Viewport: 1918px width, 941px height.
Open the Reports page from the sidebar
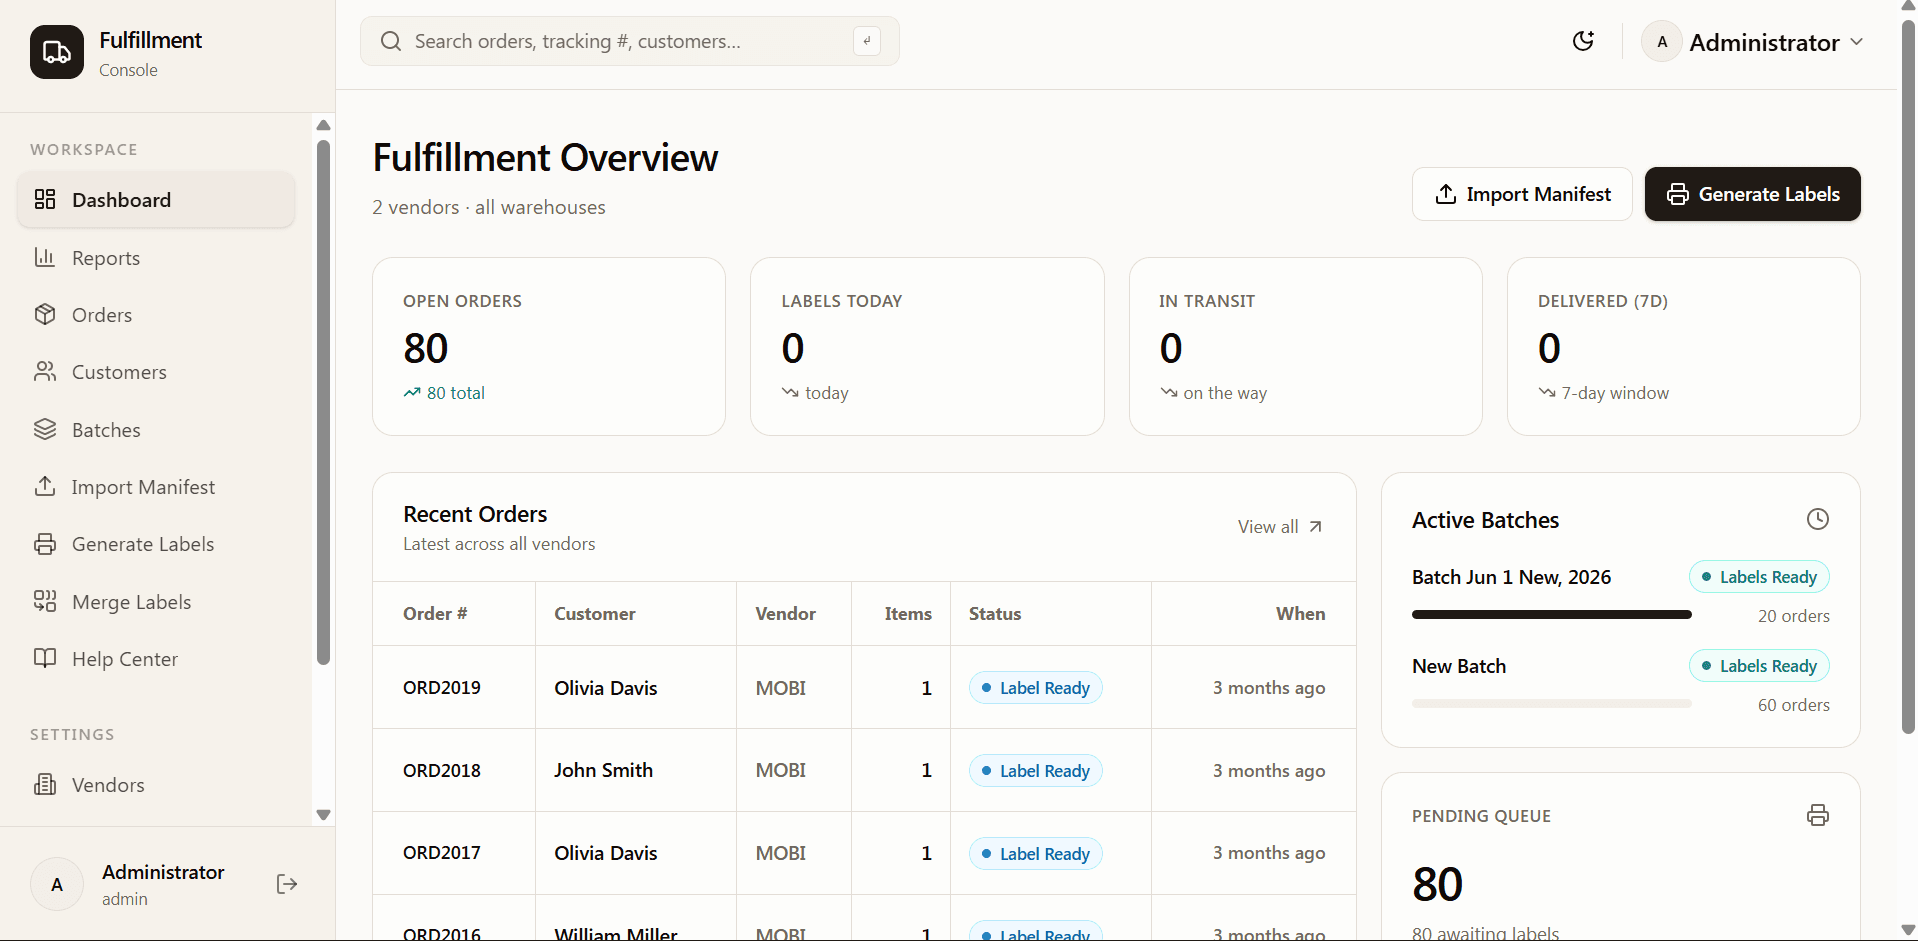pyautogui.click(x=156, y=258)
